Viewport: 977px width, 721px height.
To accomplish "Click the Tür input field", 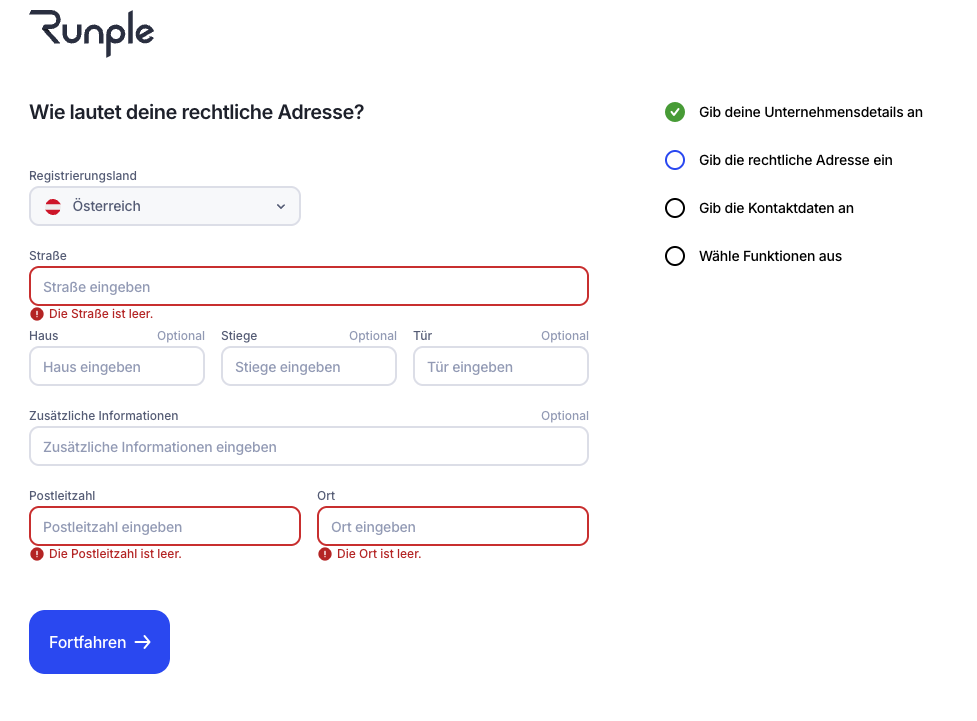I will (501, 367).
